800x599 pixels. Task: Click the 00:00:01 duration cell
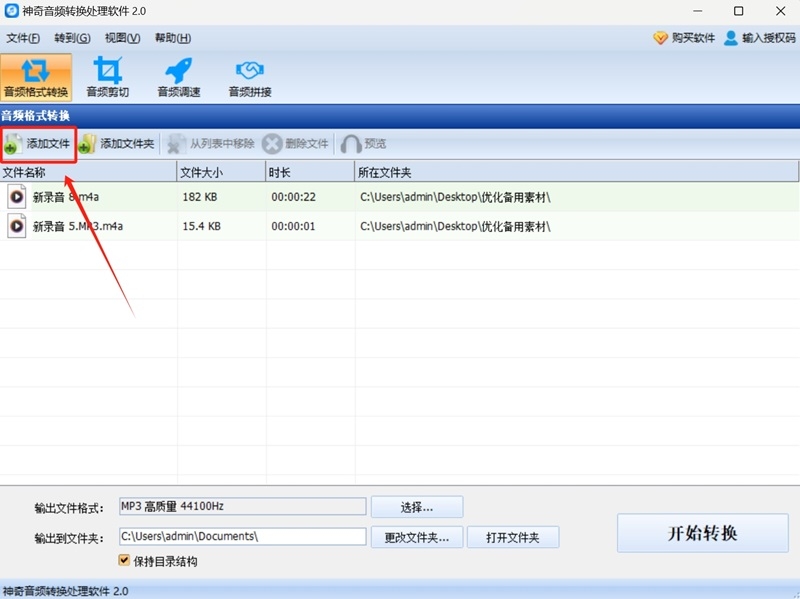pyautogui.click(x=293, y=226)
